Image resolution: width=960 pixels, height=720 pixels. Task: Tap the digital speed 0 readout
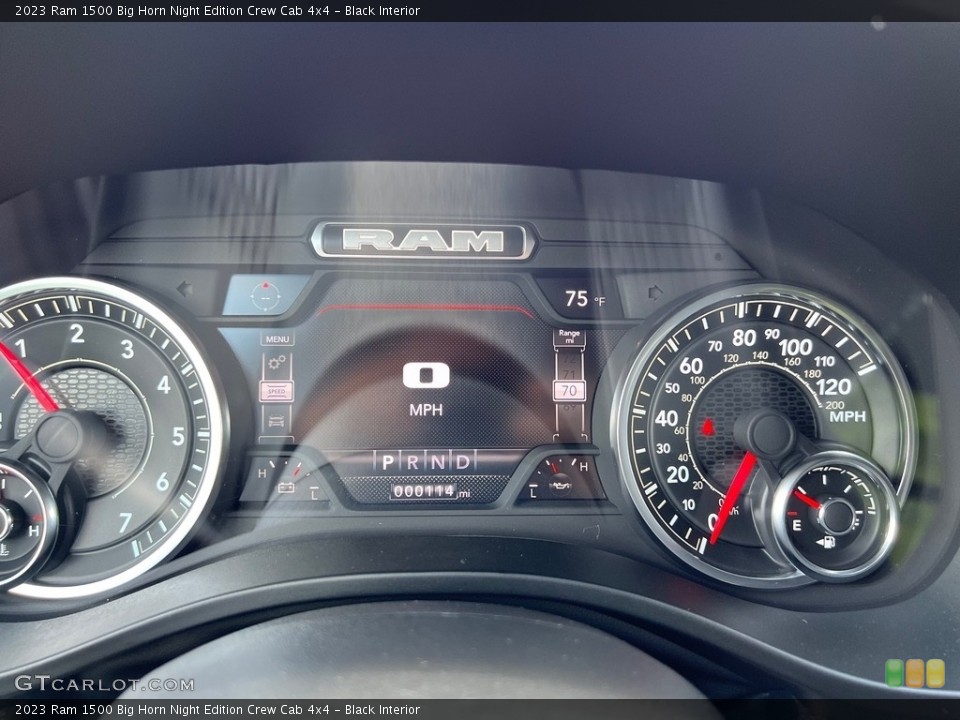(x=426, y=375)
